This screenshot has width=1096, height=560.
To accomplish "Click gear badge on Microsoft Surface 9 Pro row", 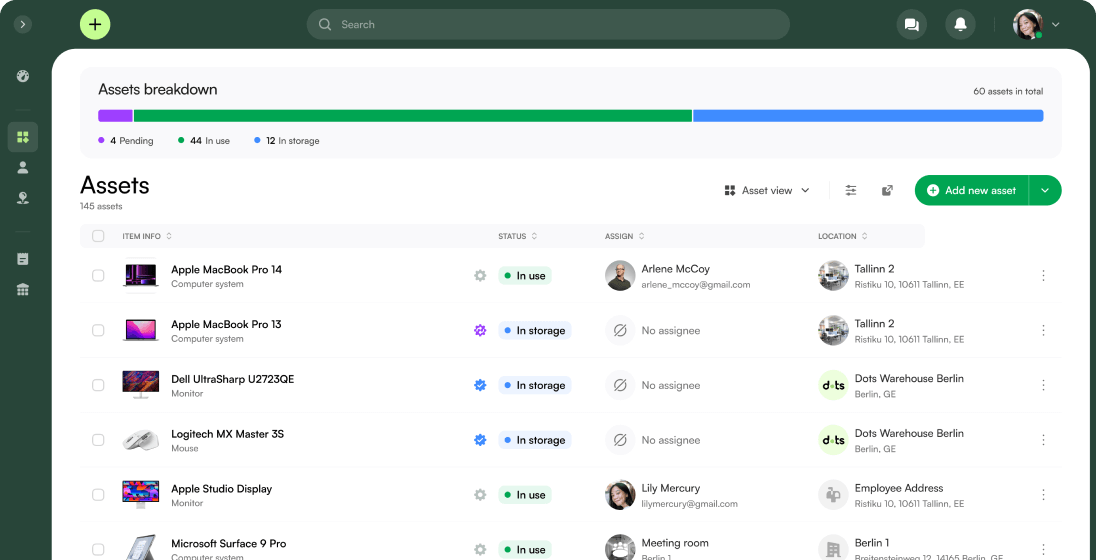I will [x=480, y=550].
